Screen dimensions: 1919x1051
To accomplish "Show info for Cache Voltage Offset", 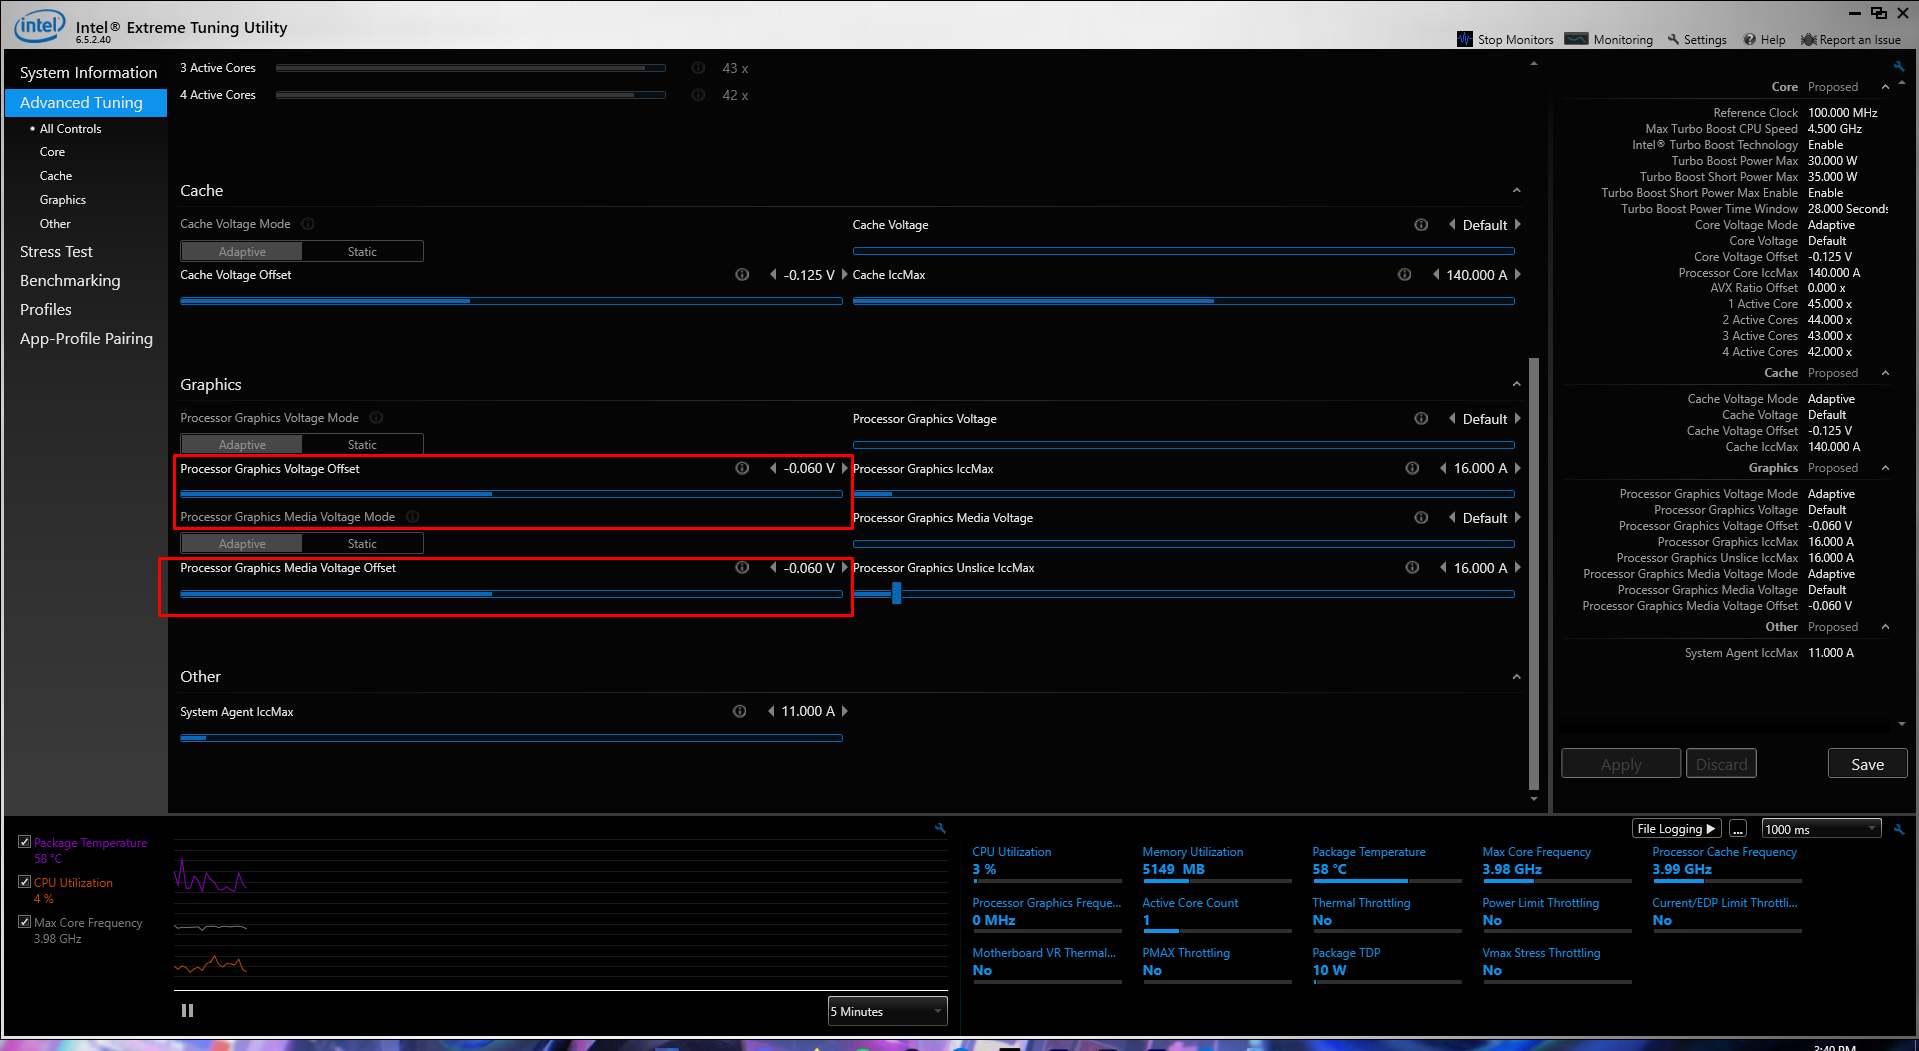I will click(x=742, y=275).
